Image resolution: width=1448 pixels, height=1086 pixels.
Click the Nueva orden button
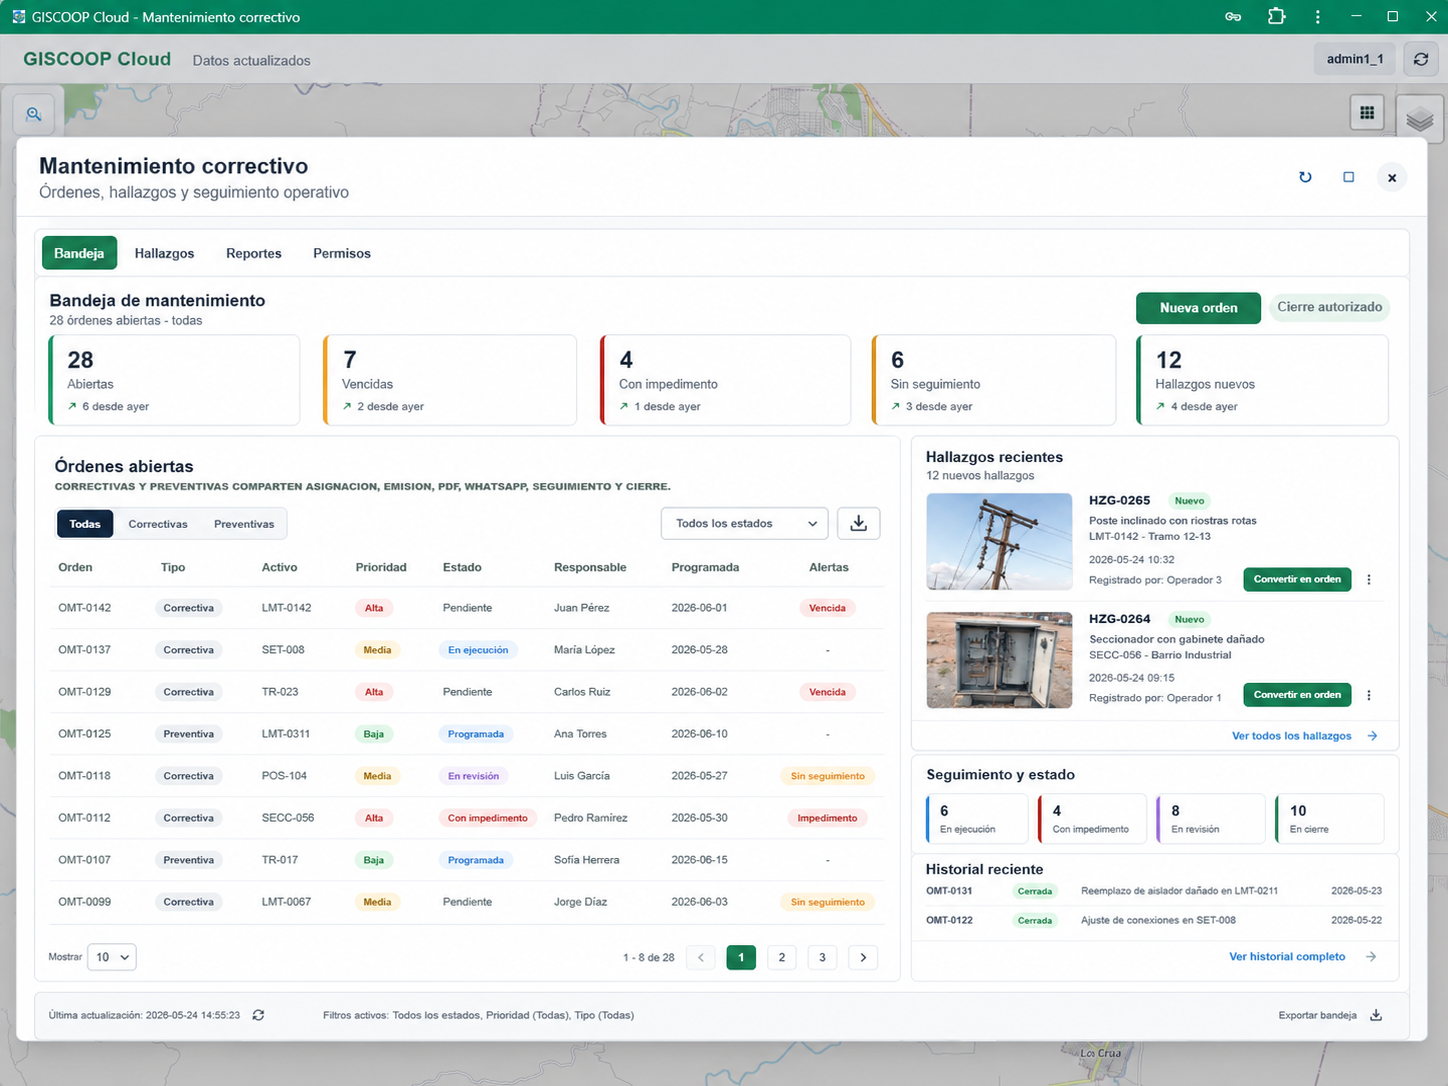coord(1198,308)
